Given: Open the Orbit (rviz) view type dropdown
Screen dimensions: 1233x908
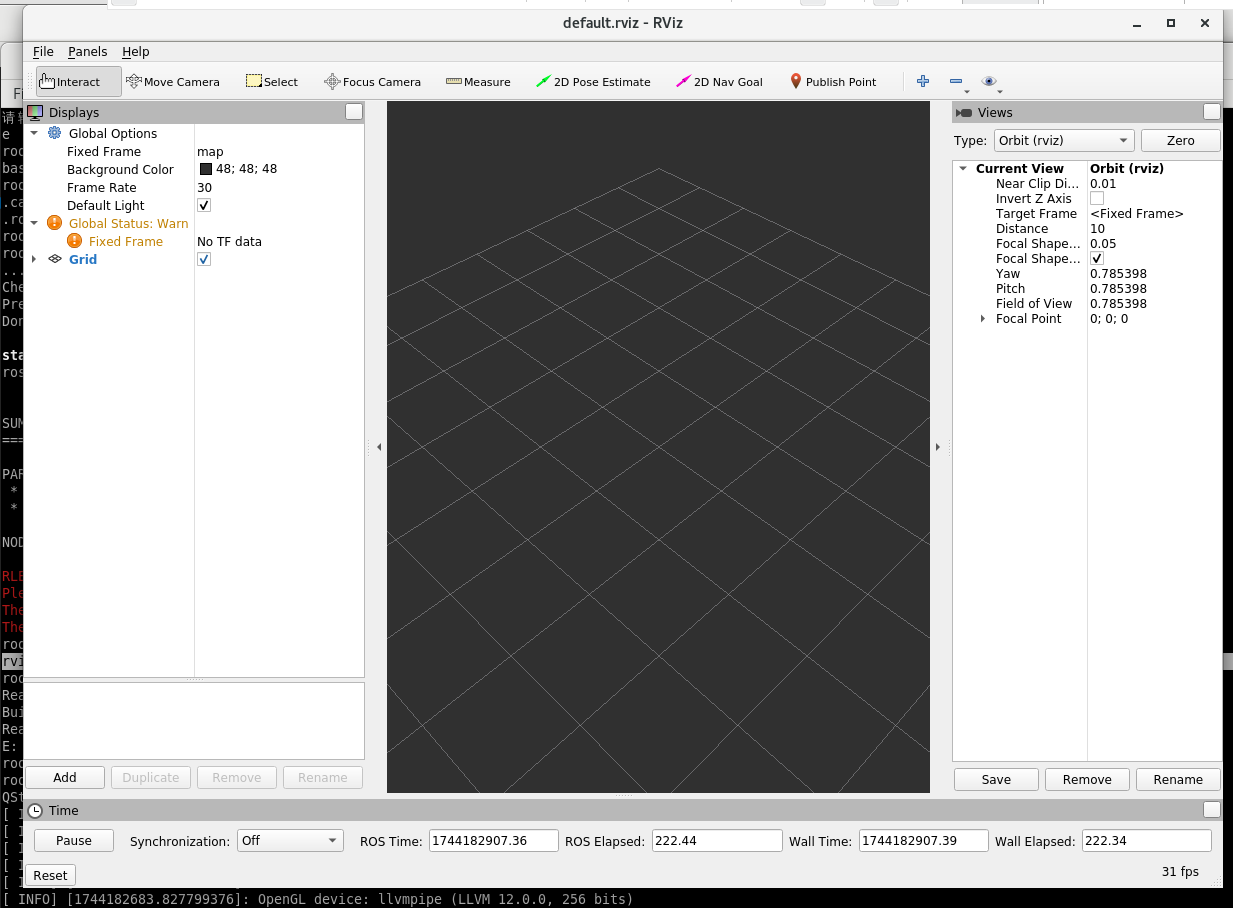Looking at the screenshot, I should (1063, 140).
